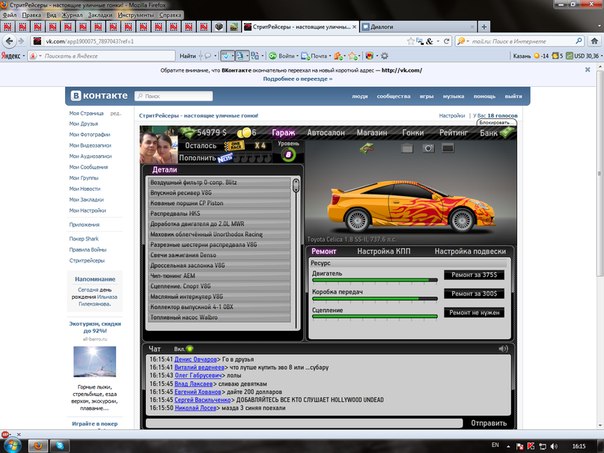Open the Гонки game tab
Viewport: 604px width, 453px height.
(x=413, y=133)
